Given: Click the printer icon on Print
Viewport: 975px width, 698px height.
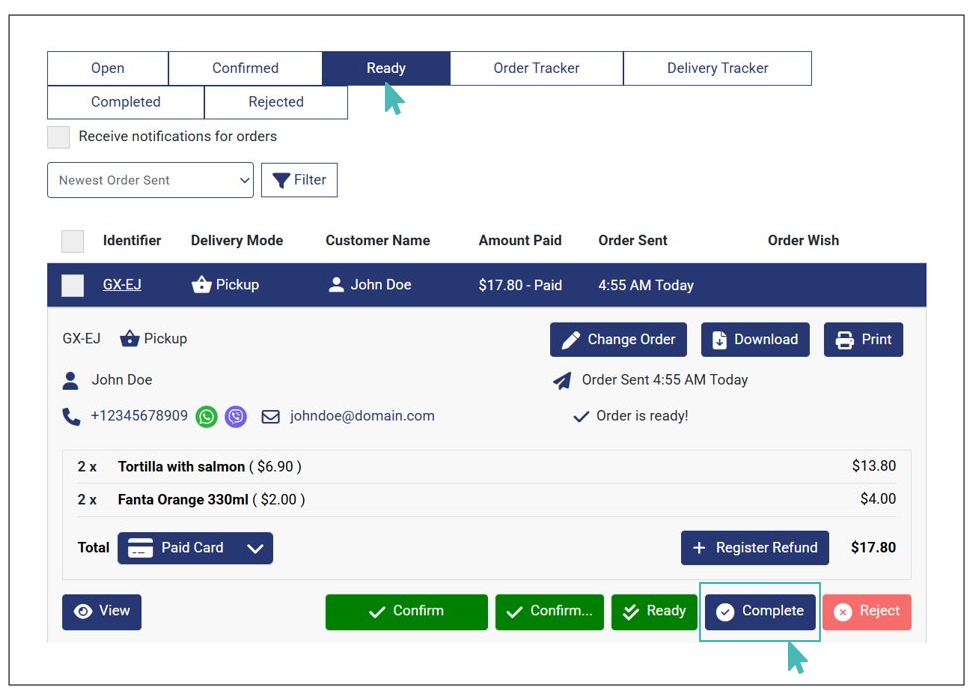Looking at the screenshot, I should pos(845,340).
